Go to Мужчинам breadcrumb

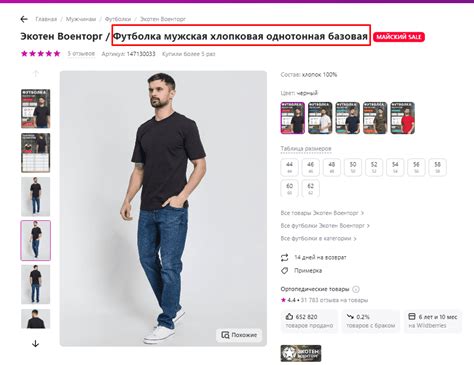tap(81, 19)
